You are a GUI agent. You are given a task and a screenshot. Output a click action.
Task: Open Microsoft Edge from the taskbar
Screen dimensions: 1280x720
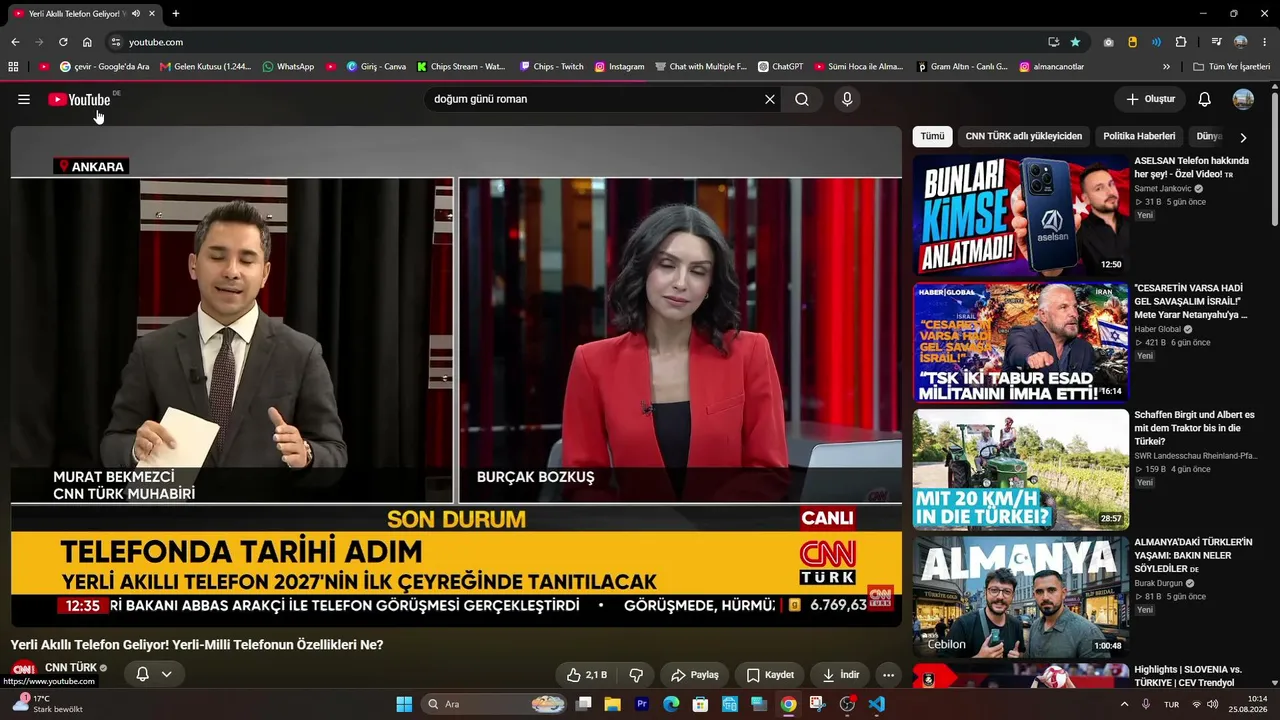671,704
